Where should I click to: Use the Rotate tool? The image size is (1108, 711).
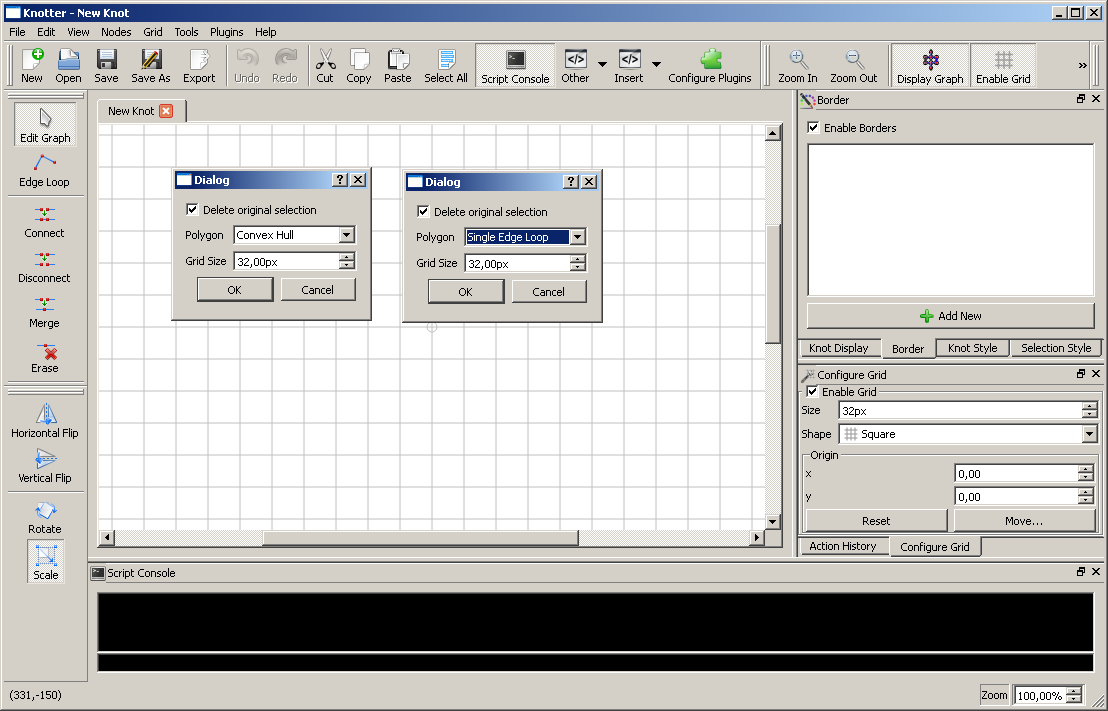[x=45, y=518]
